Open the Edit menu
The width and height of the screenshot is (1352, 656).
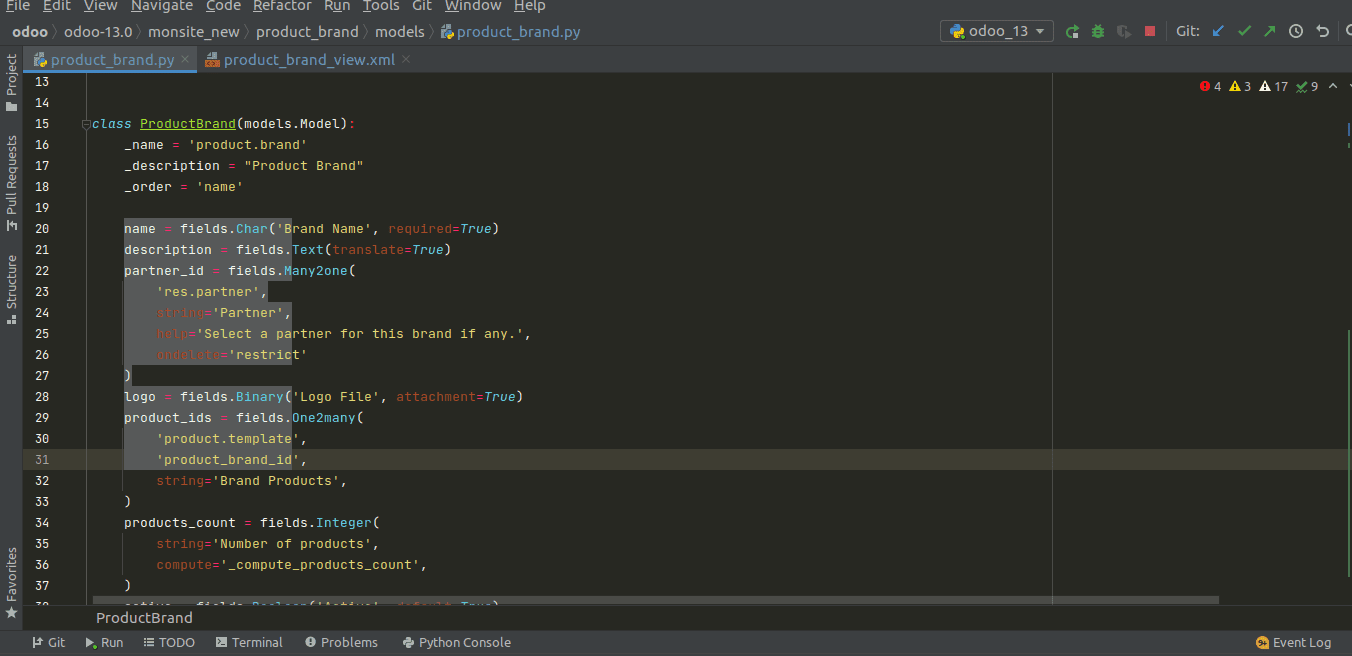click(x=57, y=6)
